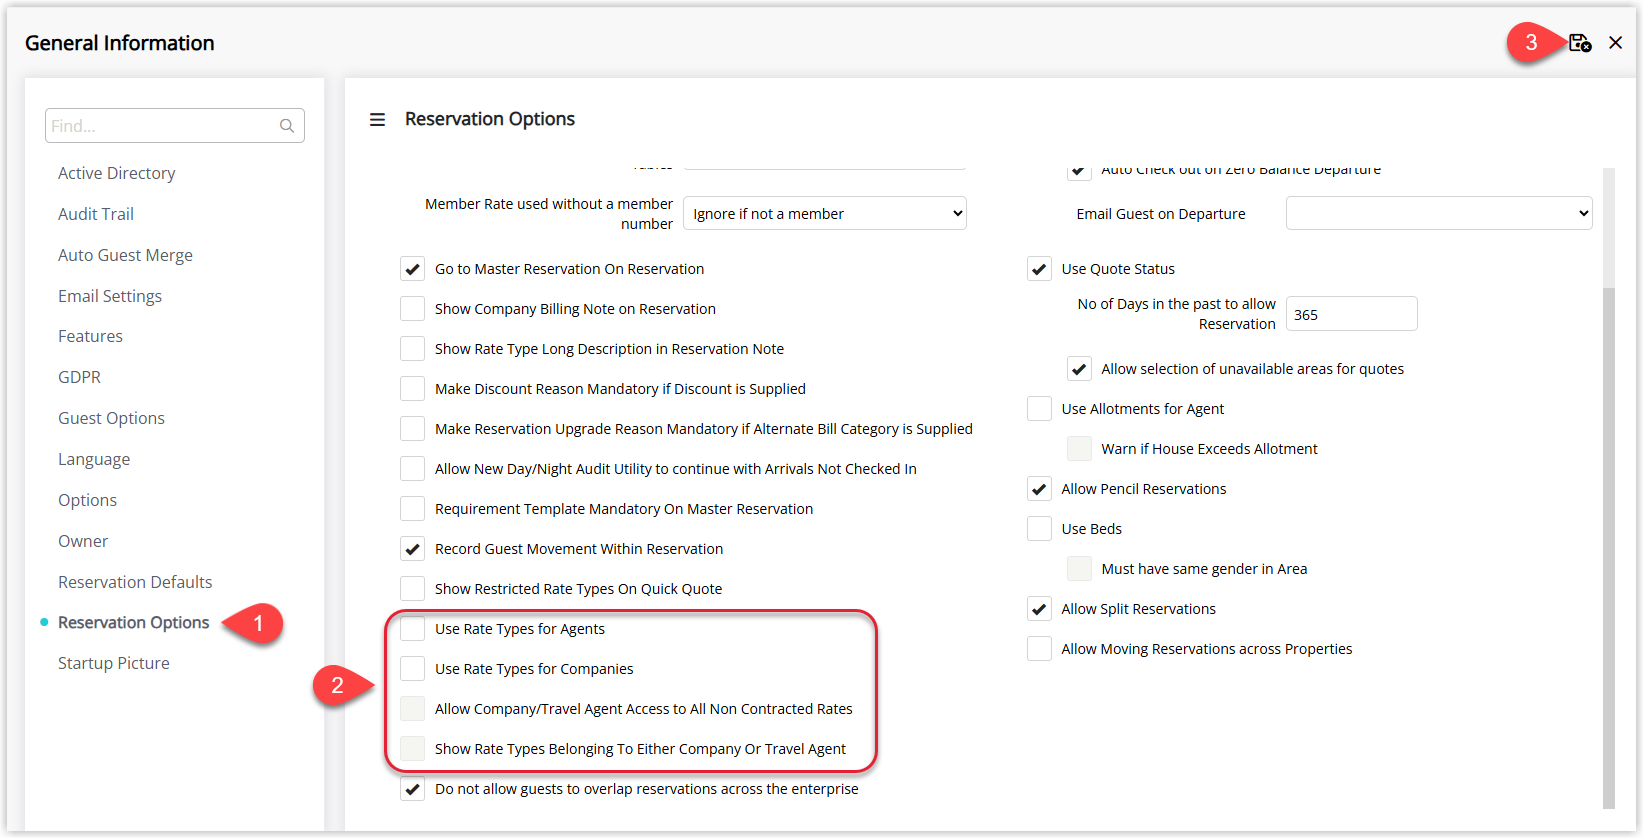The height and width of the screenshot is (839, 1644).
Task: Click Must have same gender in Area checkbox
Action: 1079,569
